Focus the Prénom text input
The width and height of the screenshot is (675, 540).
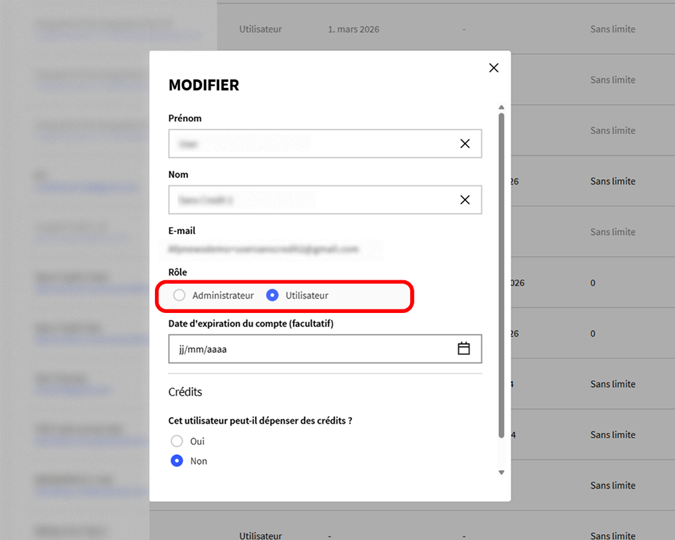(310, 144)
